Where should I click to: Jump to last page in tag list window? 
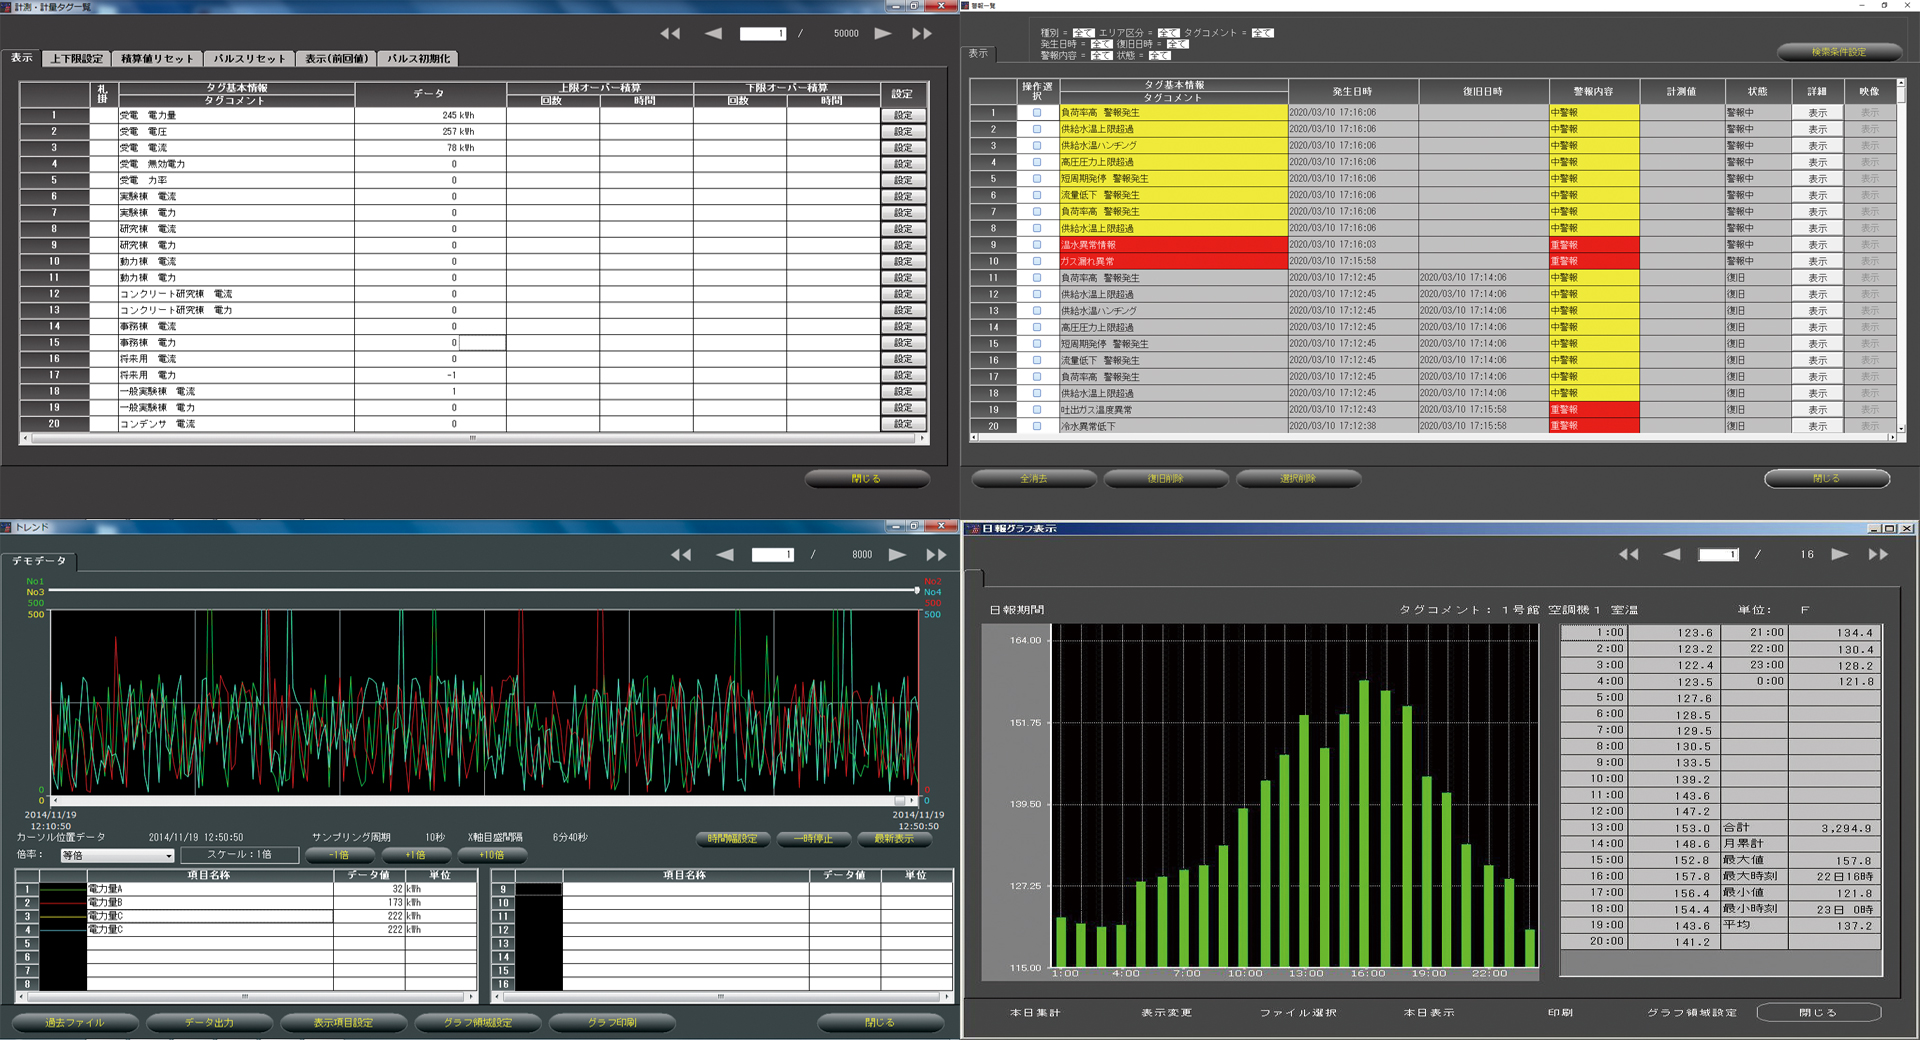coord(922,33)
